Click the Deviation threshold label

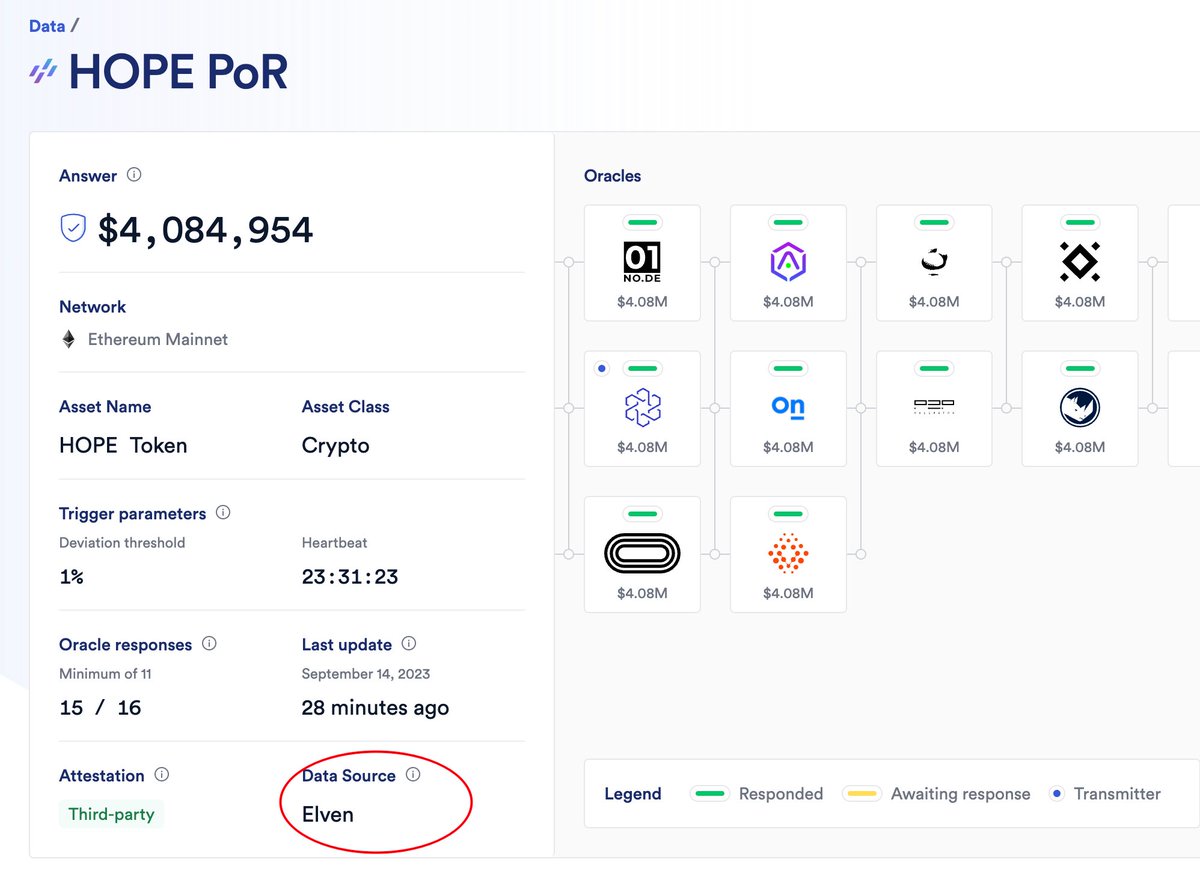point(122,543)
